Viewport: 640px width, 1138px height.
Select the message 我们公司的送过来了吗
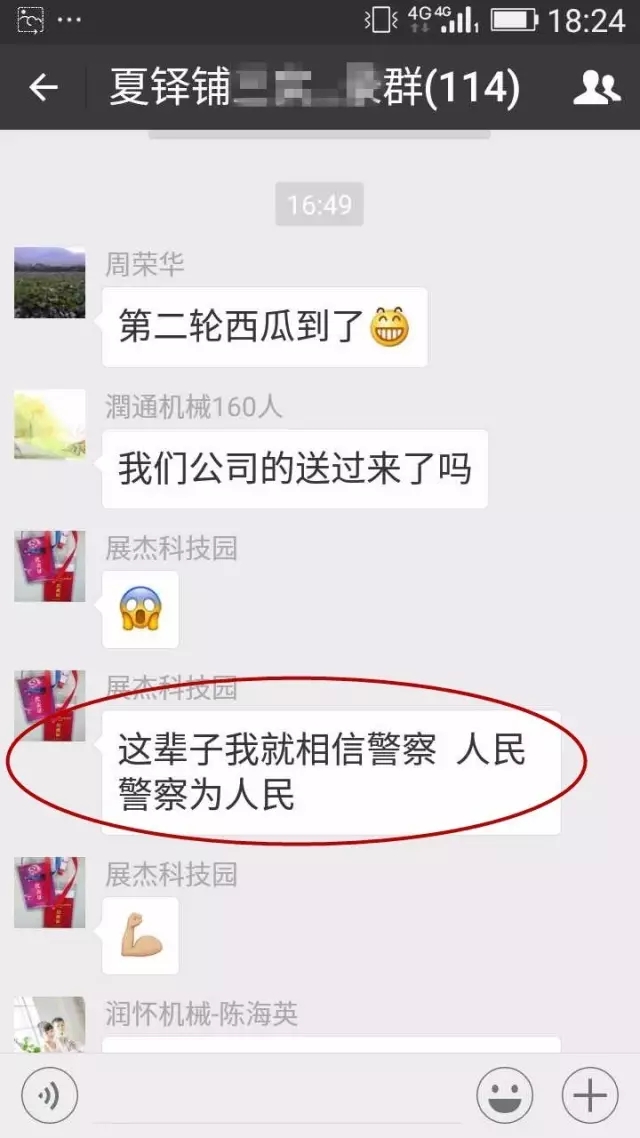[295, 468]
